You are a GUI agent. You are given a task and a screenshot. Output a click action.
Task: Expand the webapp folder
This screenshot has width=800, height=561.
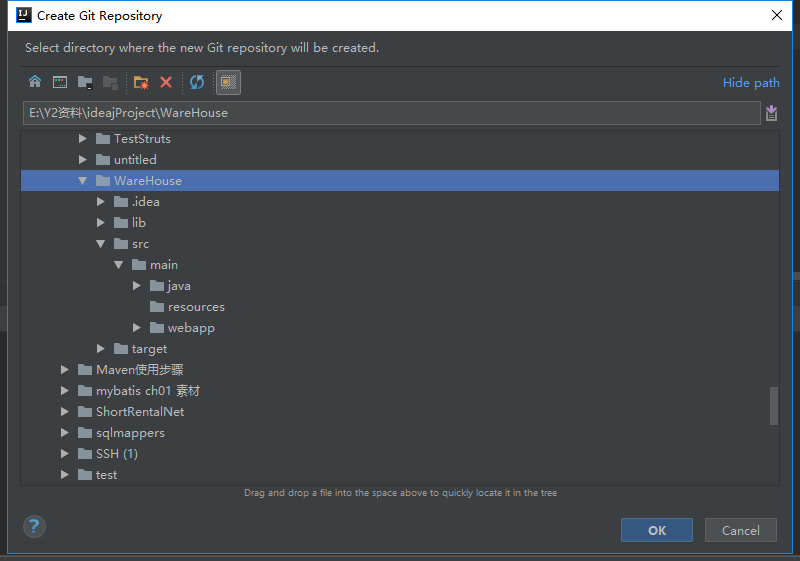[x=137, y=327]
